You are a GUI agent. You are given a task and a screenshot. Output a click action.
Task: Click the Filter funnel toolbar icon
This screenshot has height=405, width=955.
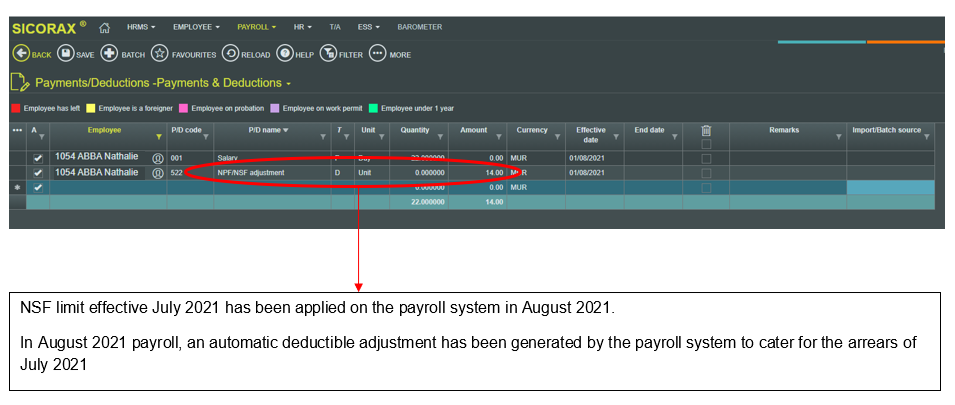[327, 54]
